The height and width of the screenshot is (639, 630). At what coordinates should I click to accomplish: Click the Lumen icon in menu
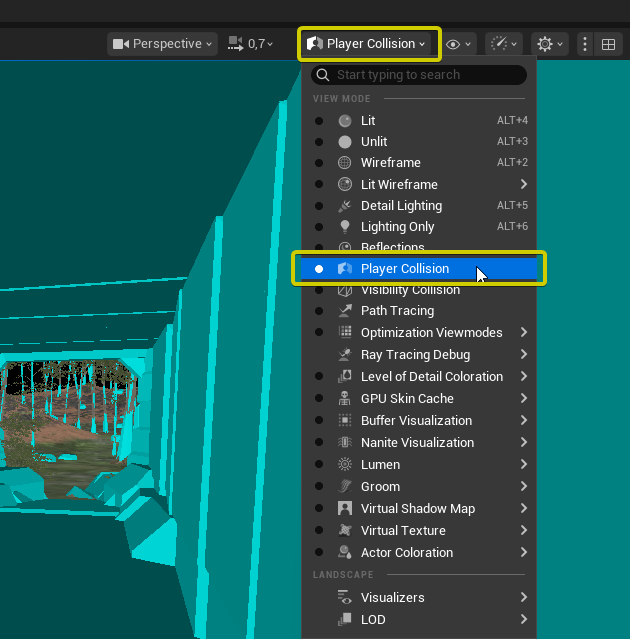coord(345,465)
